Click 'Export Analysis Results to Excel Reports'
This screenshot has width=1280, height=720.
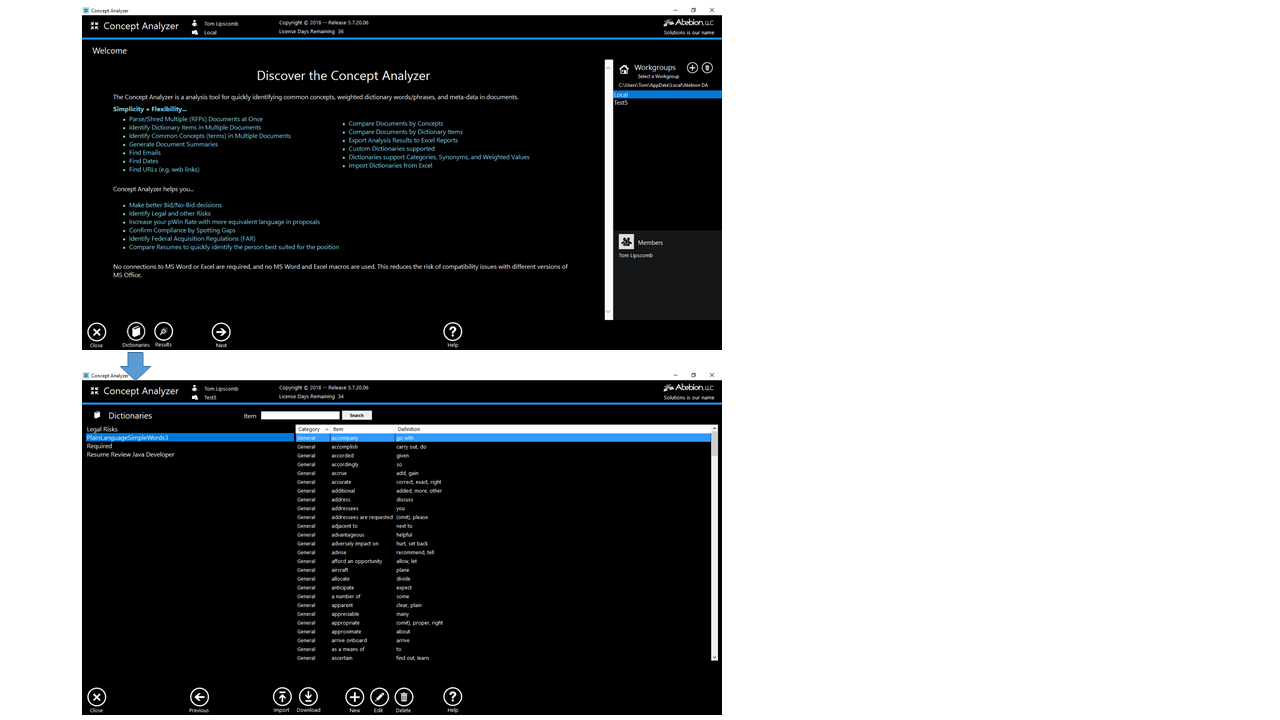click(403, 140)
